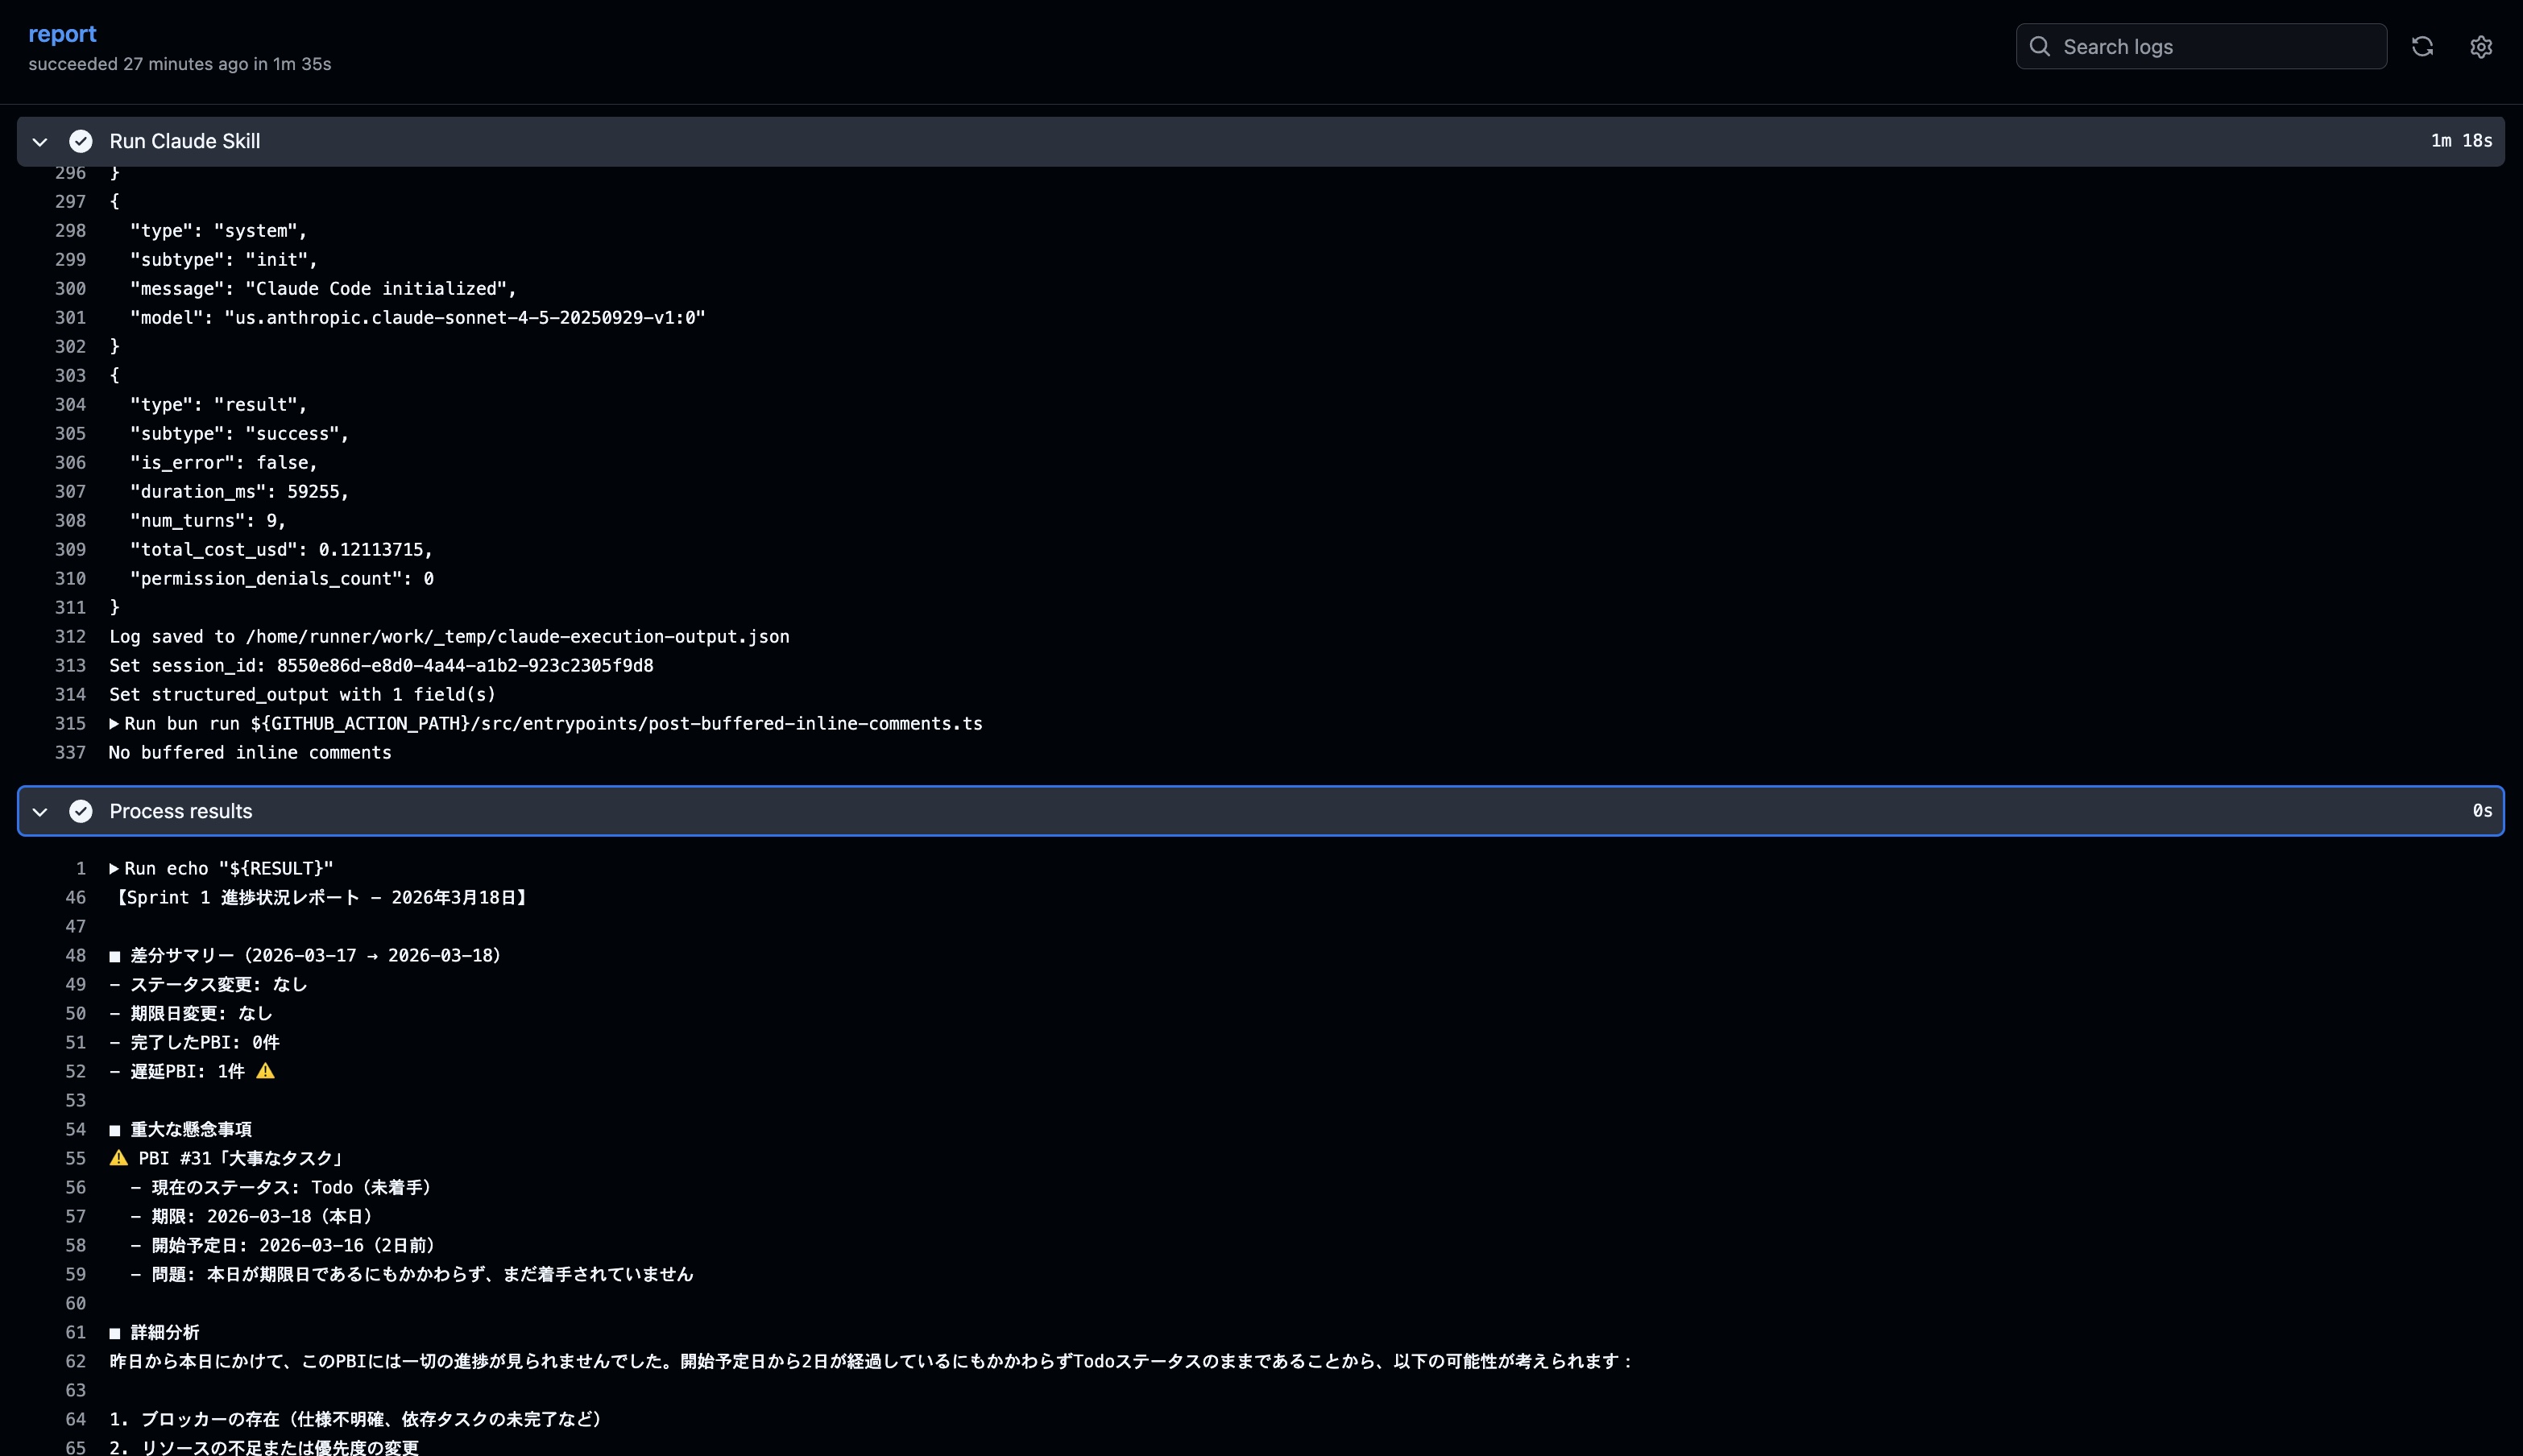The height and width of the screenshot is (1456, 2523).
Task: Click the 0s step duration indicator
Action: [x=2482, y=811]
